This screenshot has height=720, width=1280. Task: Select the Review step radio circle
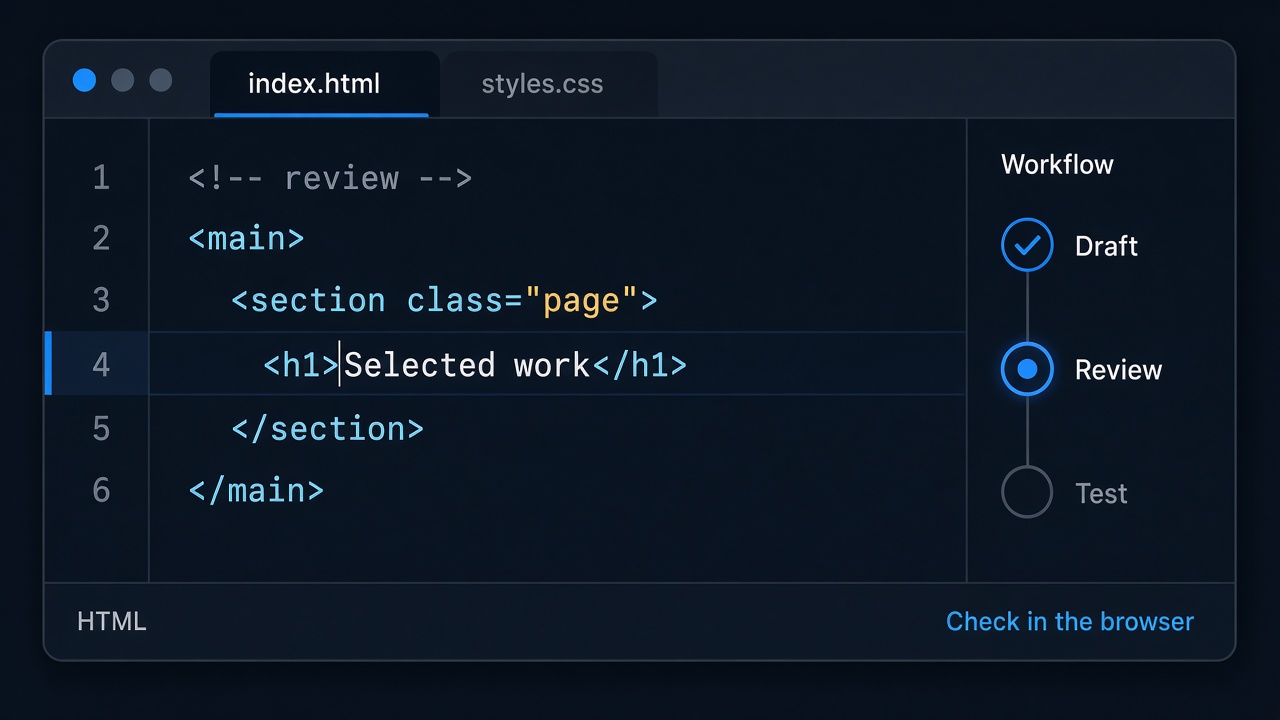1027,369
